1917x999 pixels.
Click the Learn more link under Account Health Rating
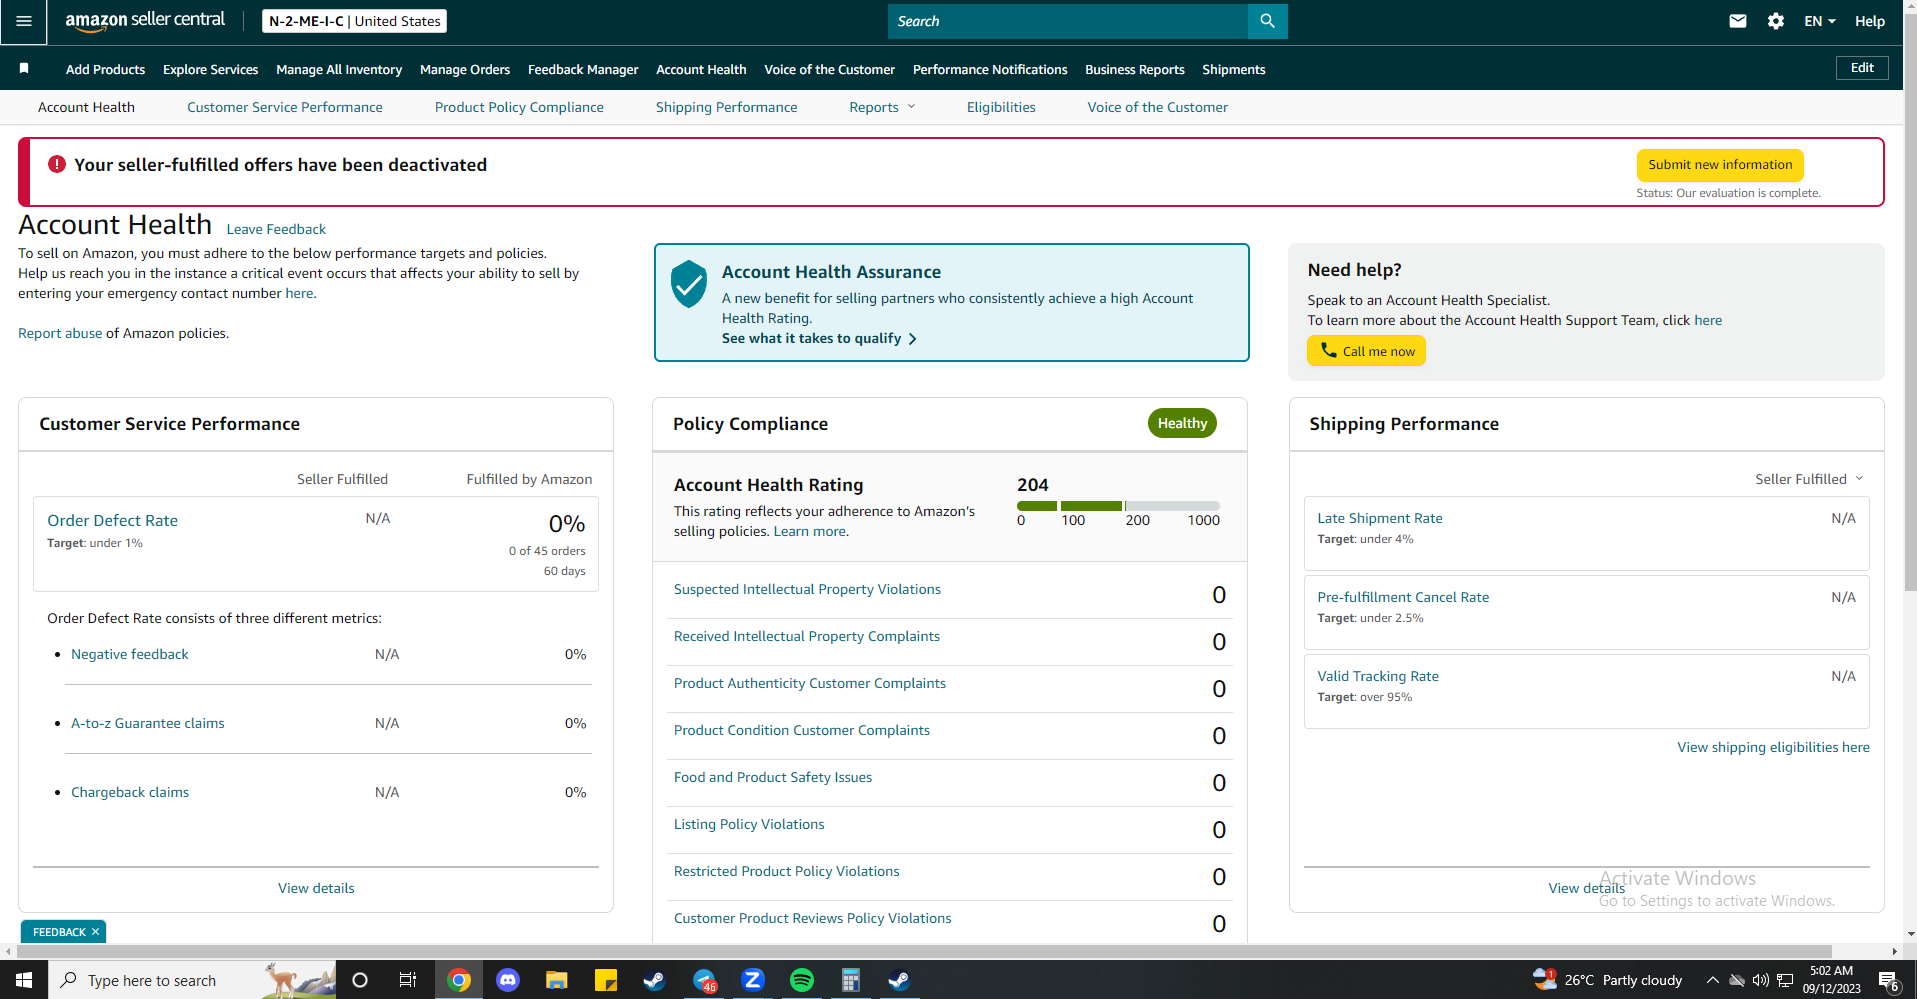point(809,531)
